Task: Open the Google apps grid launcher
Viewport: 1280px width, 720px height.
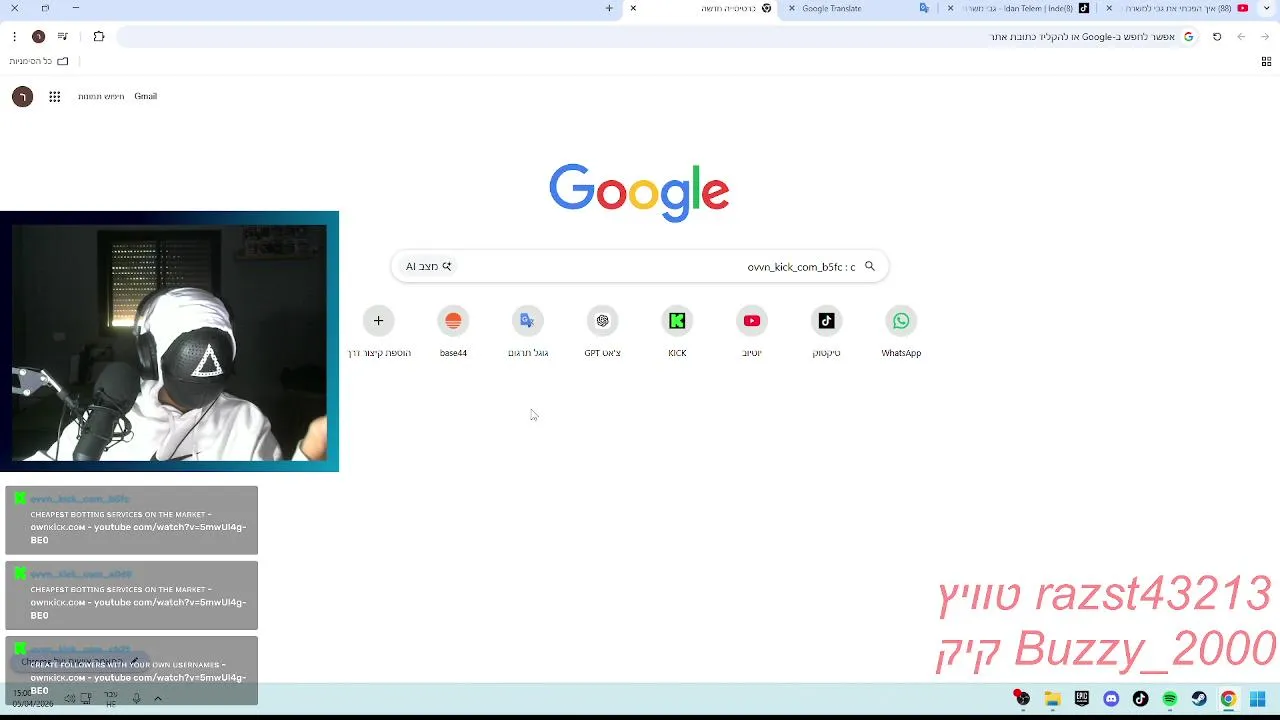Action: point(55,96)
